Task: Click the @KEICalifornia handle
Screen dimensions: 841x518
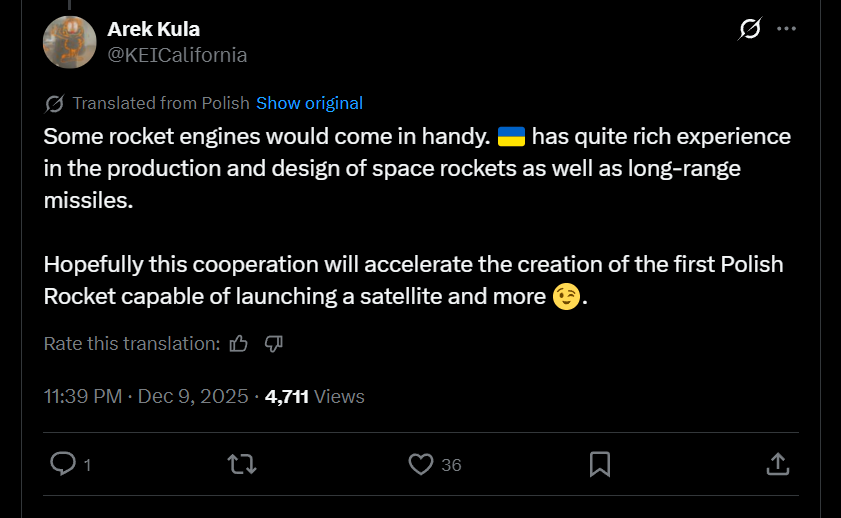Action: [x=177, y=55]
